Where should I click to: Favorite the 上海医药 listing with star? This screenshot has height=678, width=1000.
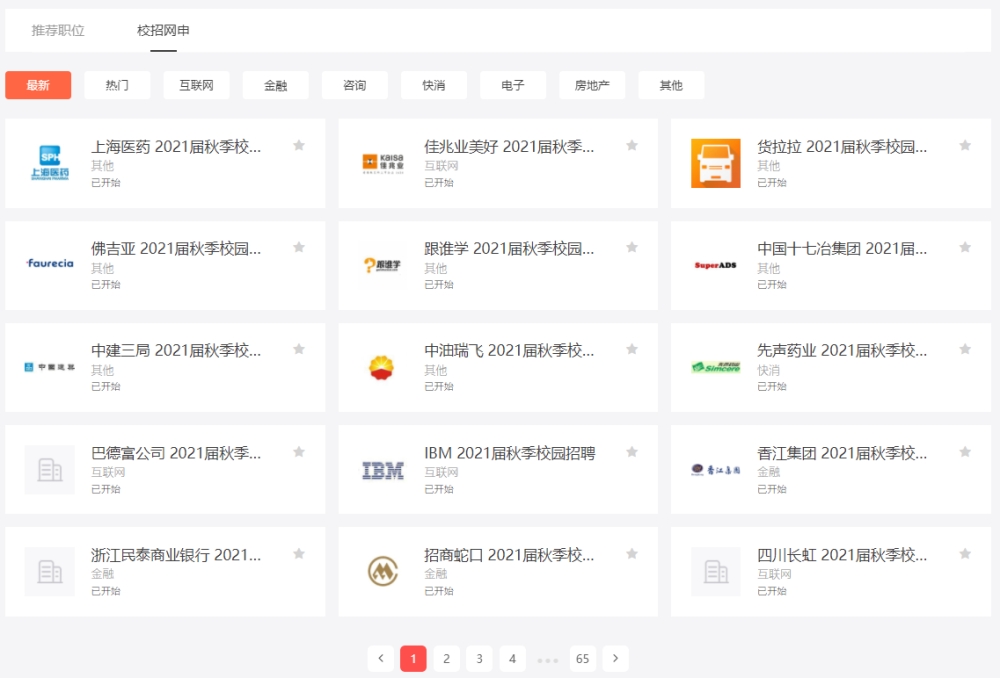(298, 145)
